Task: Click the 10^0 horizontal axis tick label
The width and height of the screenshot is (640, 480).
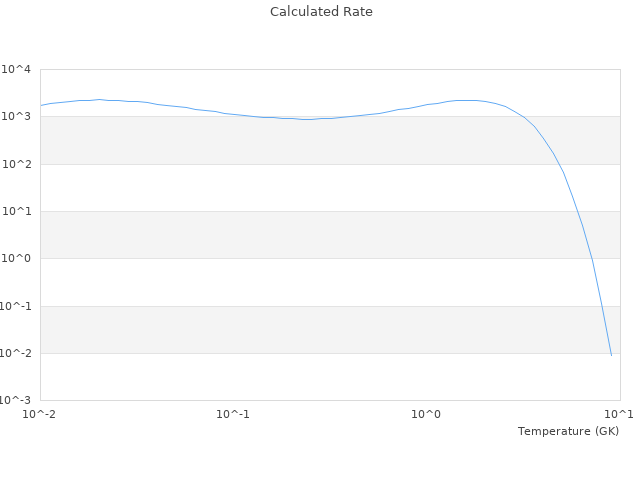Action: pyautogui.click(x=427, y=414)
